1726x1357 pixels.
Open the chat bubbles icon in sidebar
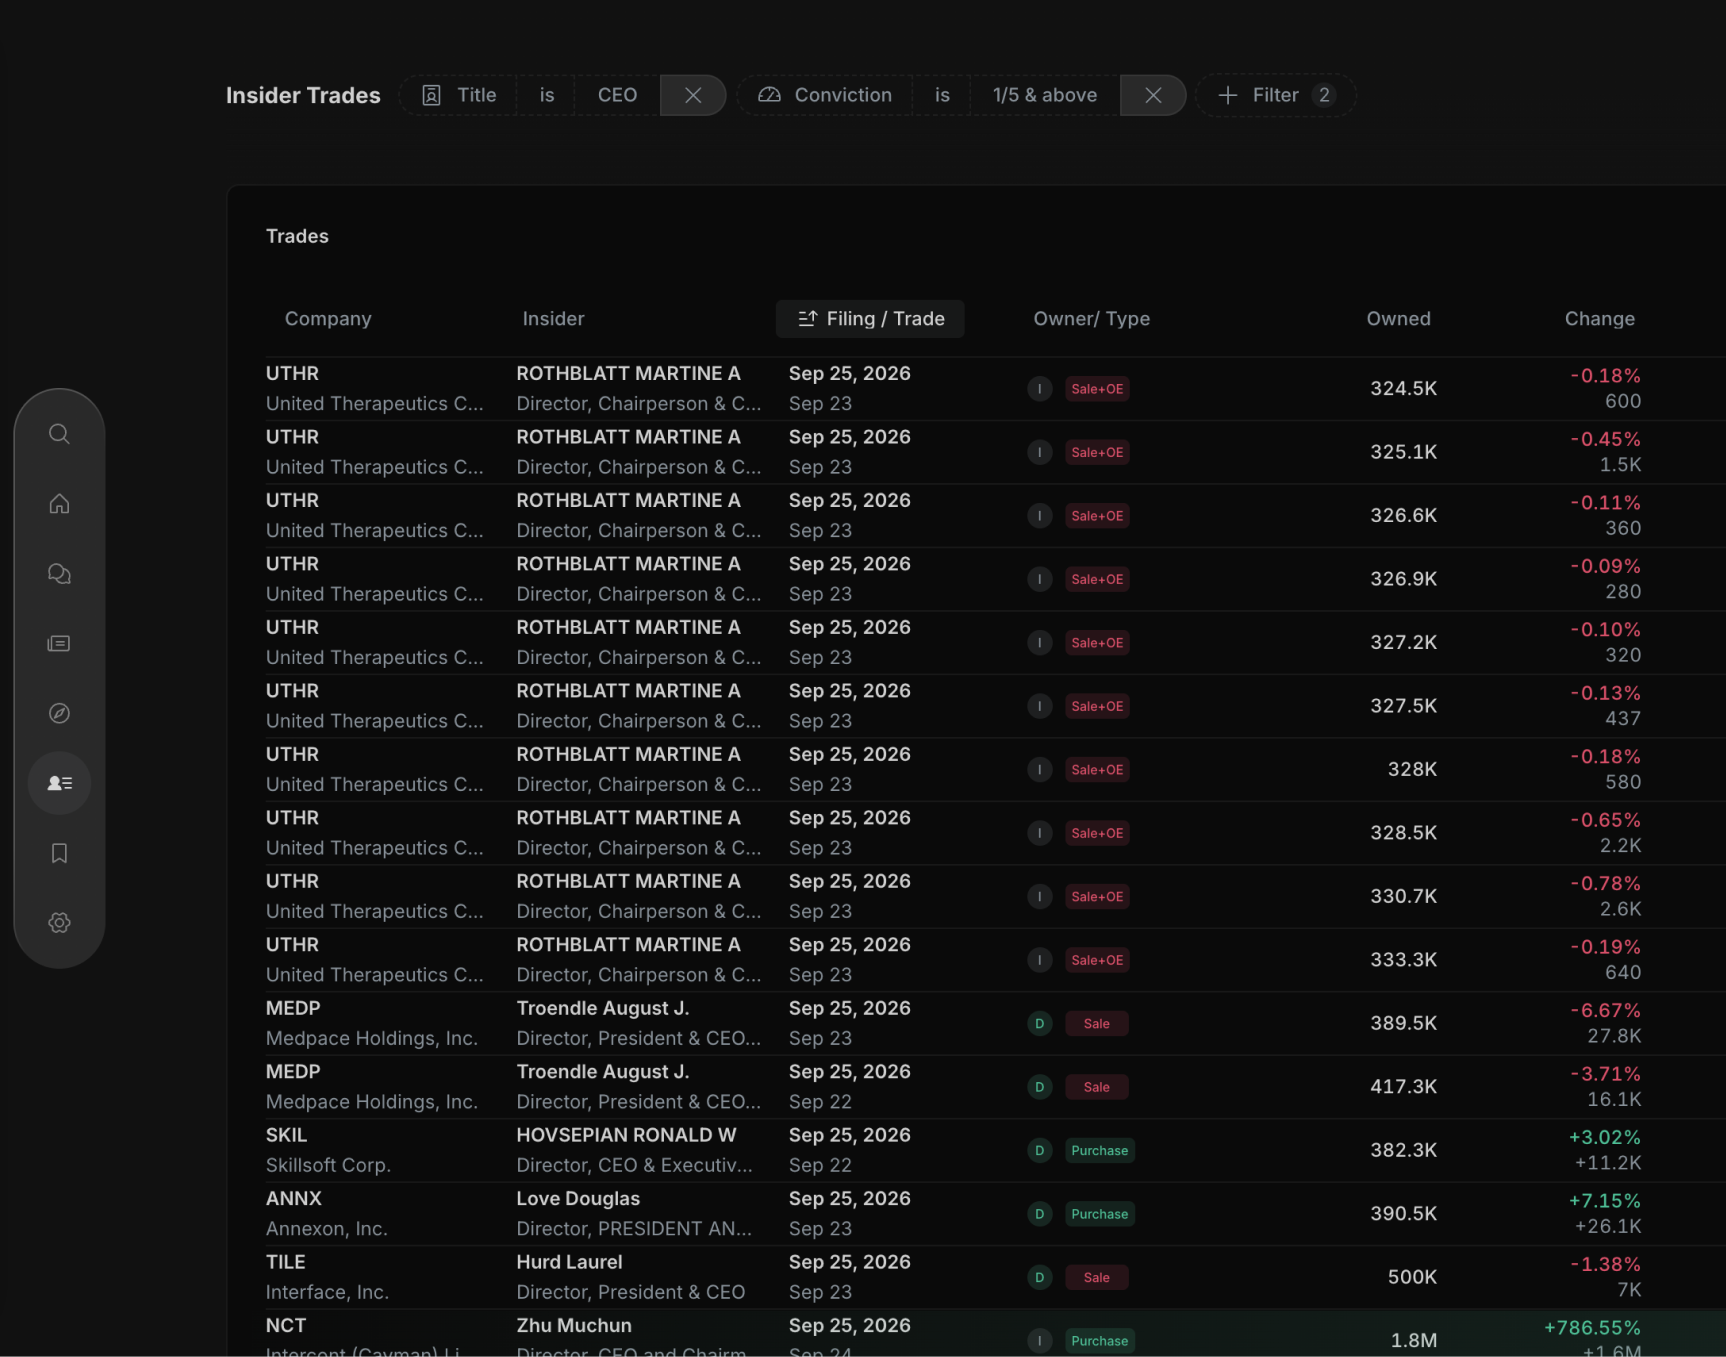(x=59, y=573)
